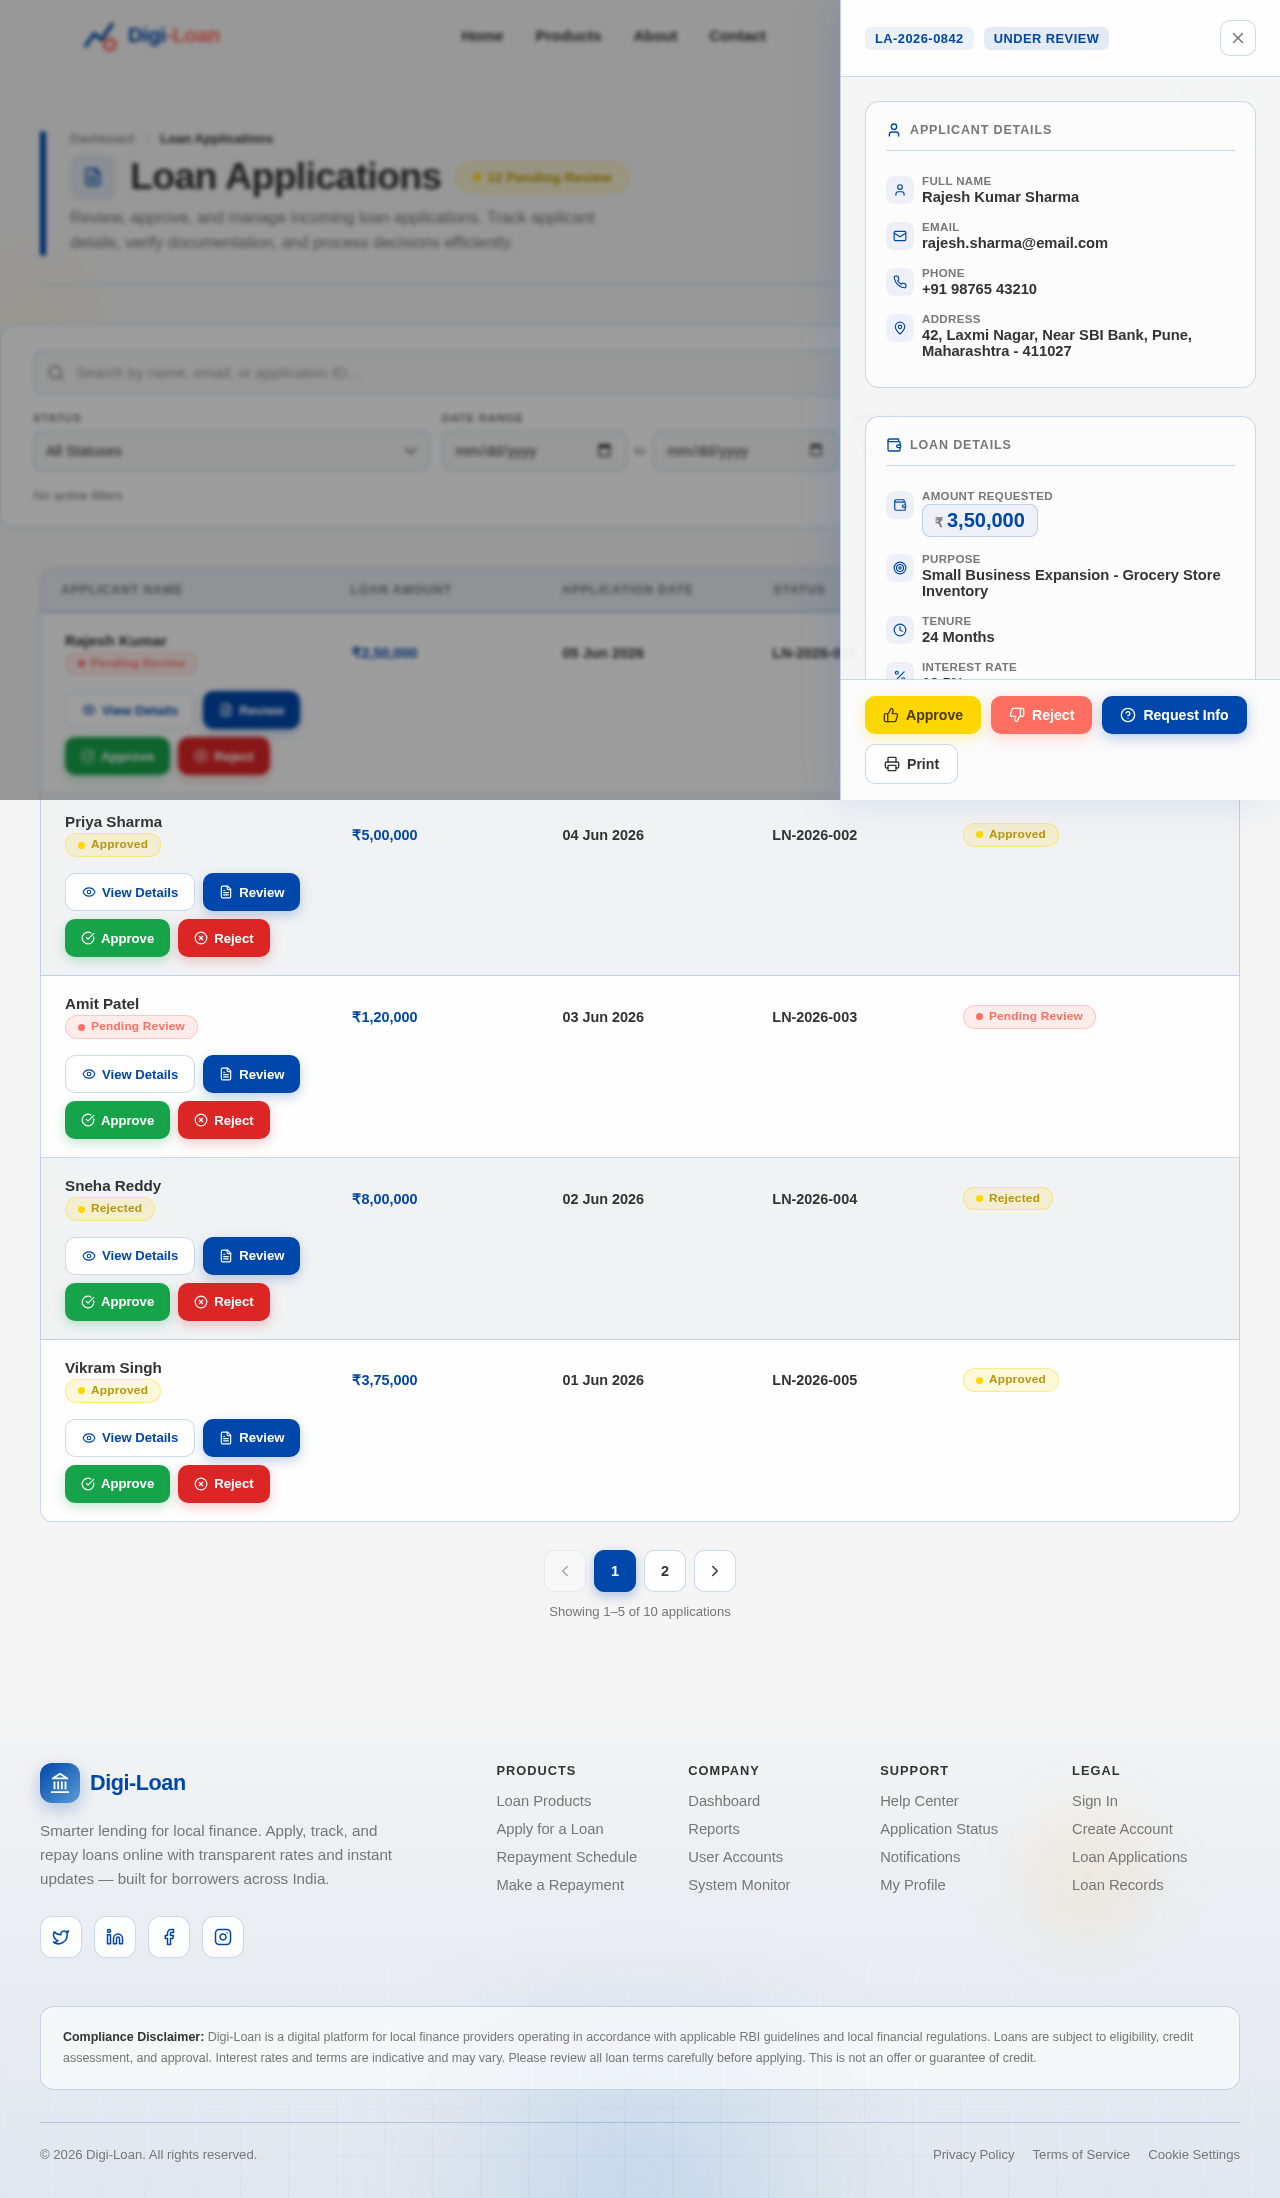Click the full name person icon
Image resolution: width=1280 pixels, height=2198 pixels.
(x=900, y=190)
